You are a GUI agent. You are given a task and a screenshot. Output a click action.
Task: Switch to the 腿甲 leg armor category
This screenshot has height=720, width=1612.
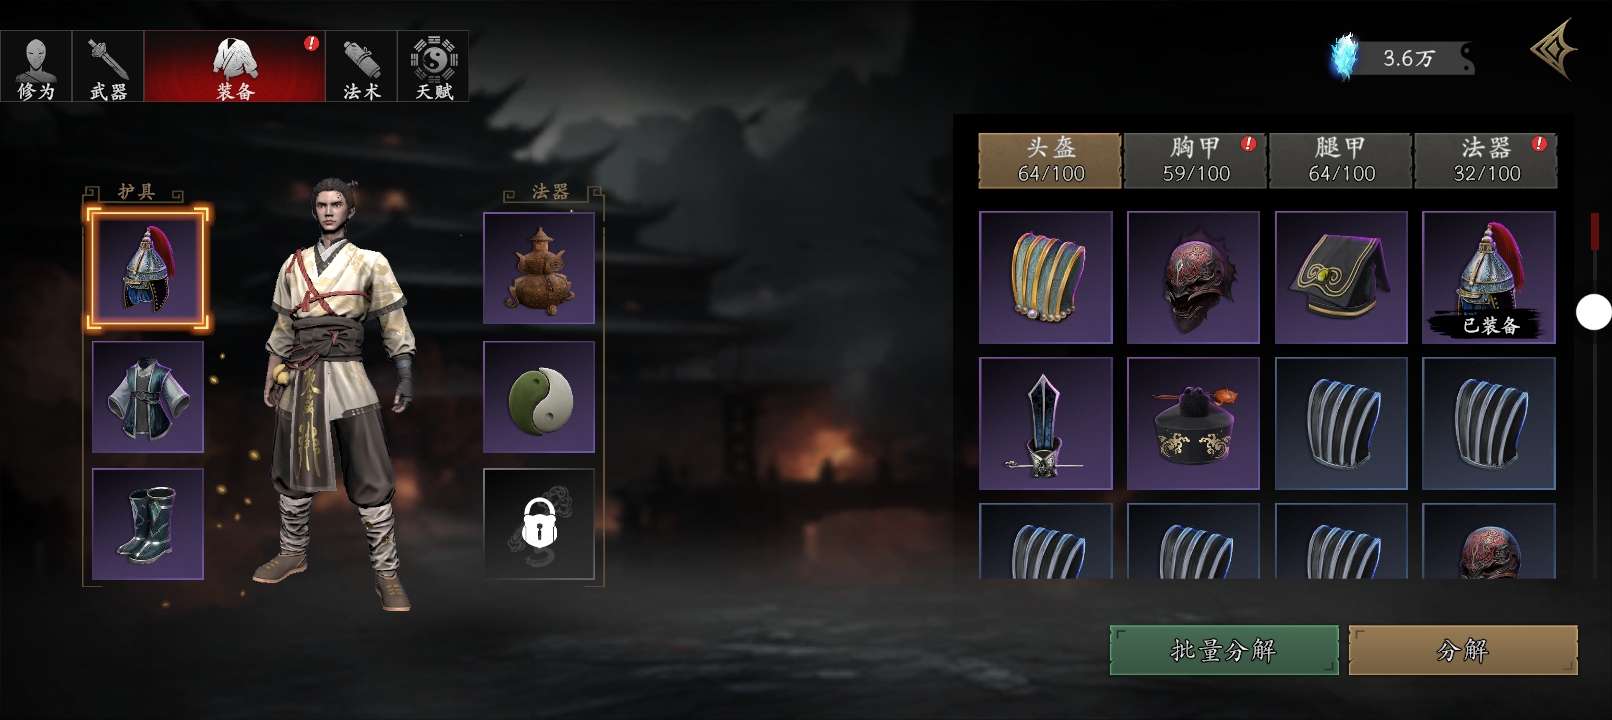pos(1341,160)
